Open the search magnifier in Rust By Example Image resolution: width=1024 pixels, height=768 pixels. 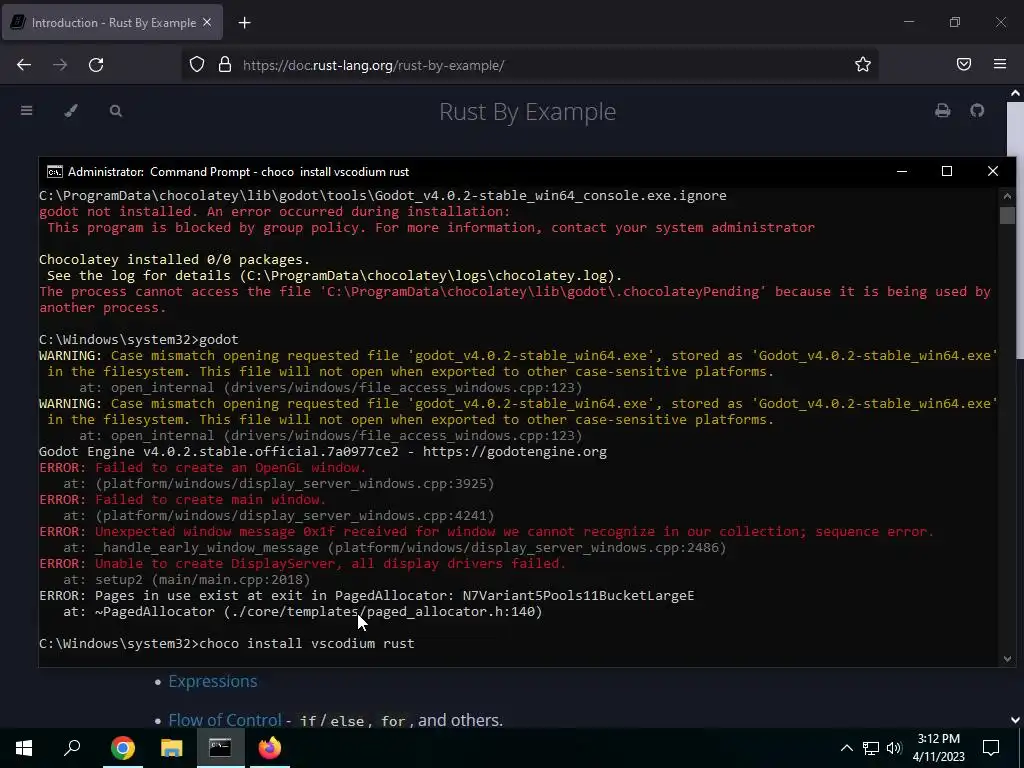[x=116, y=111]
